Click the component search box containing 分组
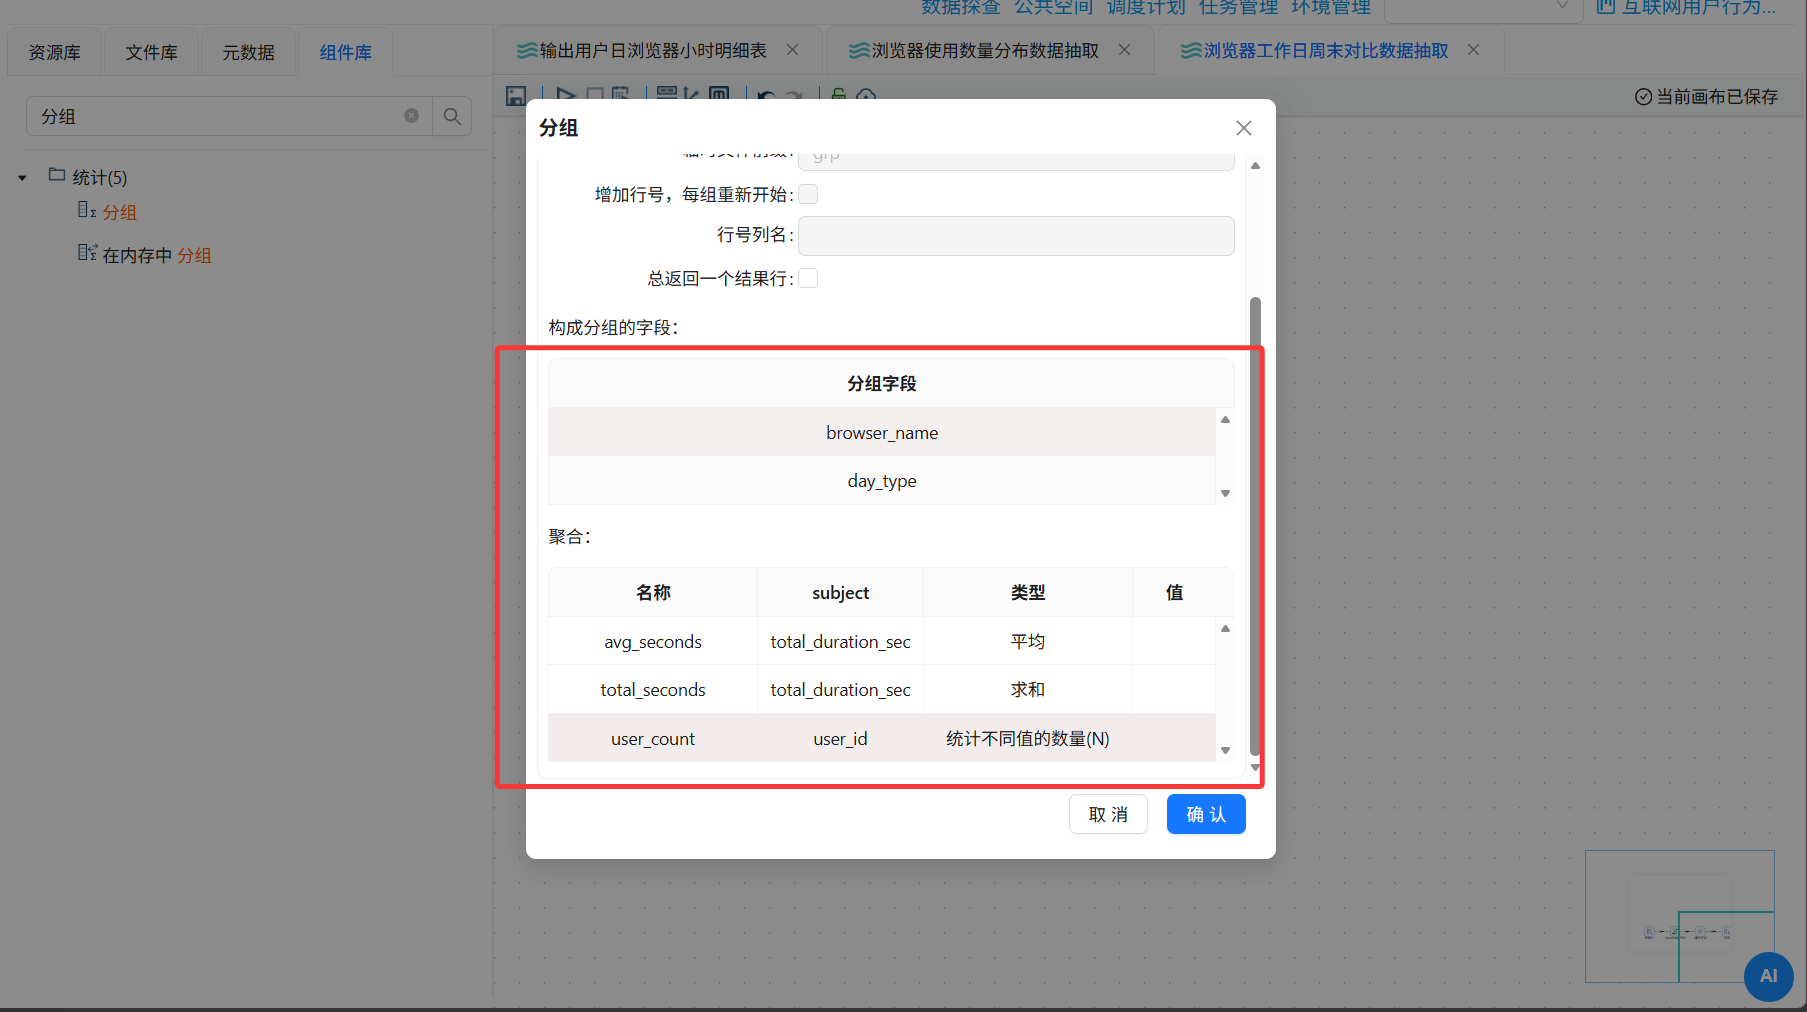 (x=229, y=116)
